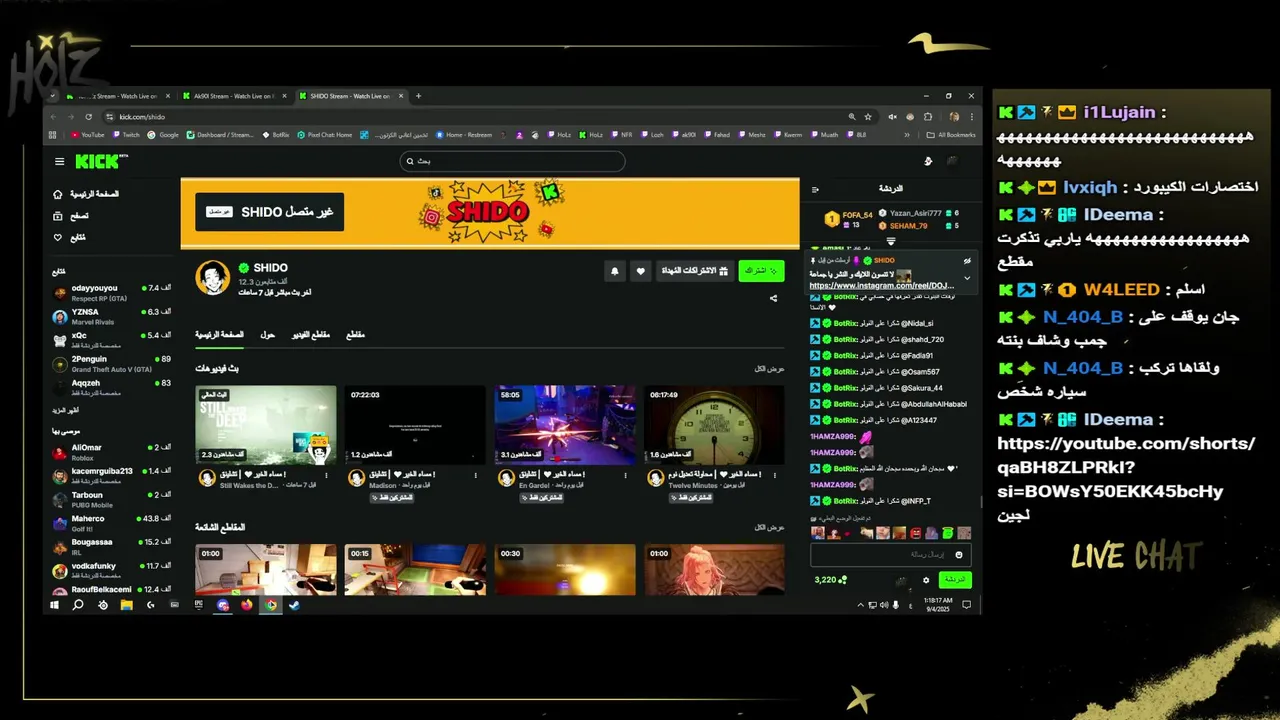Click the green Subscribe button
Viewport: 1280px width, 720px height.
[x=761, y=271]
